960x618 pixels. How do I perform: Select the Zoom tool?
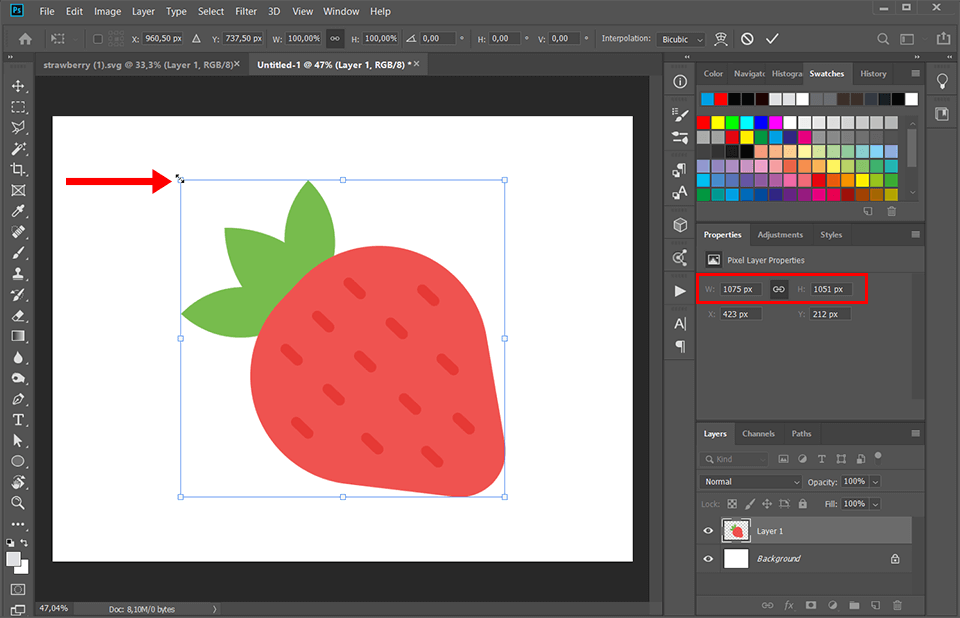click(x=18, y=503)
